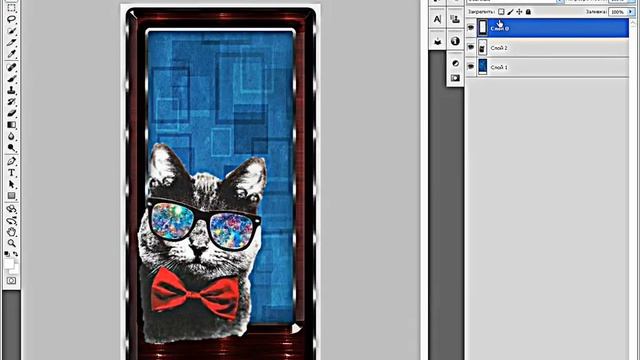This screenshot has width=640, height=360.
Task: Open the Info panel icon
Action: [455, 41]
